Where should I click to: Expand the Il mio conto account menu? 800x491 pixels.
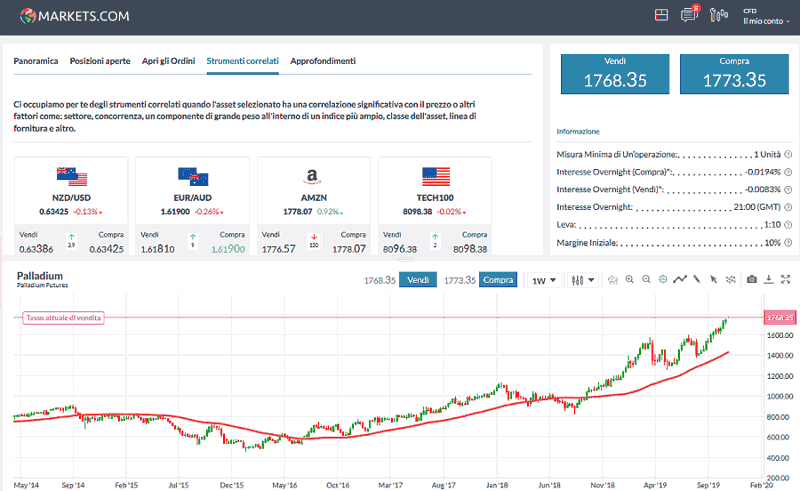(767, 20)
